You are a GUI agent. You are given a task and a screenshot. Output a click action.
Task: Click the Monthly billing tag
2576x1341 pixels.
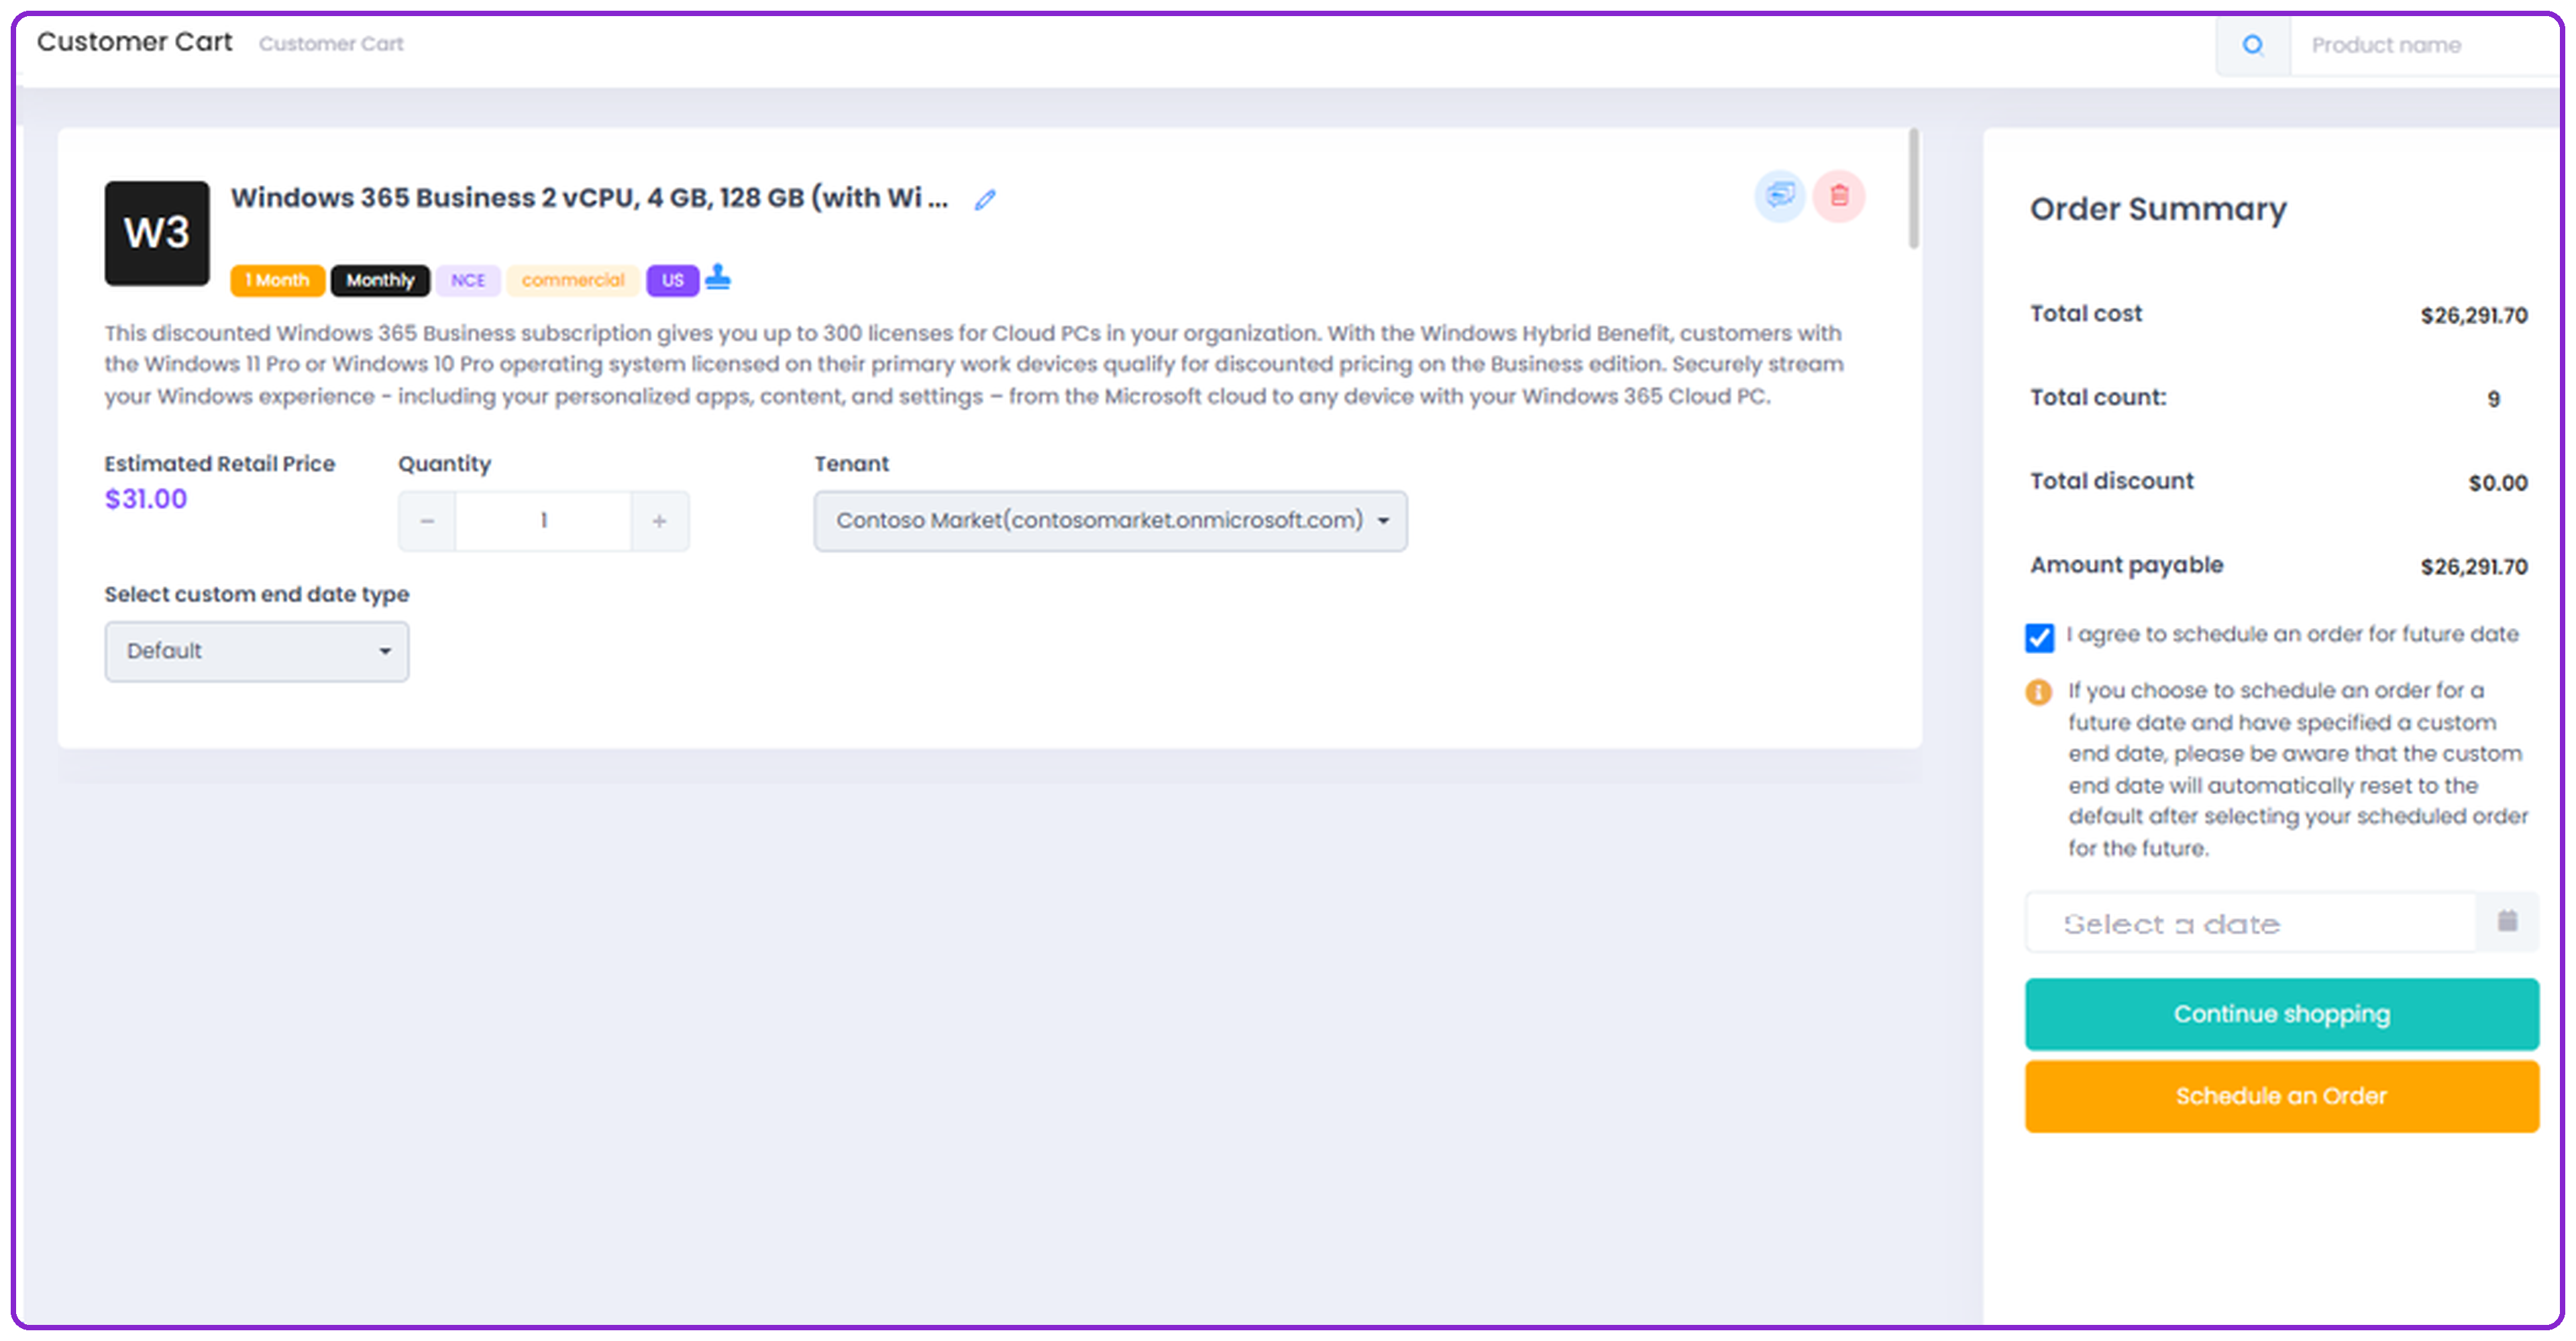point(381,281)
